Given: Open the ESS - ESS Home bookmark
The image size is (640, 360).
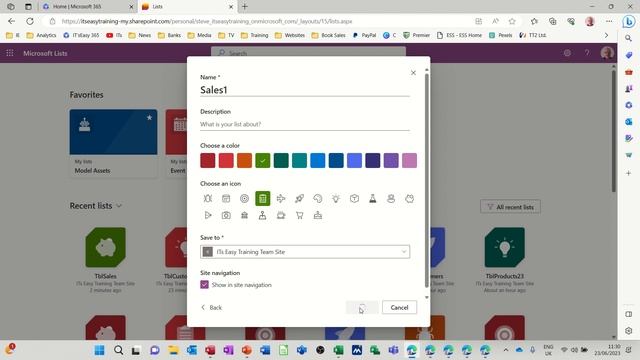Looking at the screenshot, I should tap(459, 36).
